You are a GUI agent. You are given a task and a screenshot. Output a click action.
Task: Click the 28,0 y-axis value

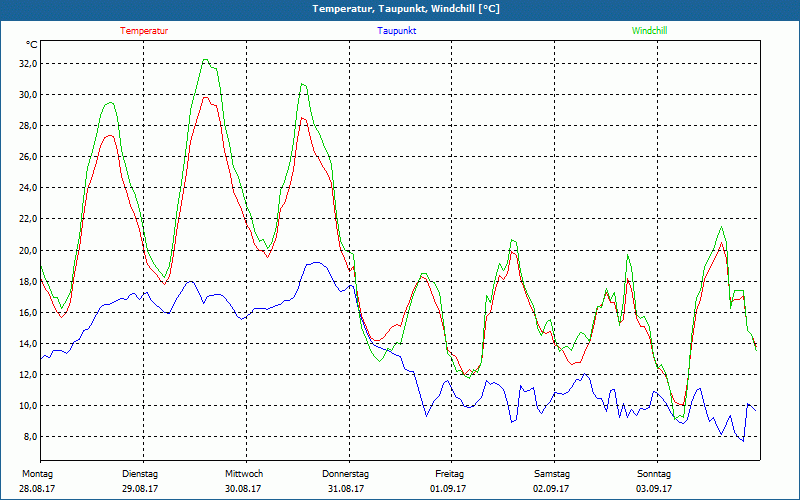[x=28, y=126]
